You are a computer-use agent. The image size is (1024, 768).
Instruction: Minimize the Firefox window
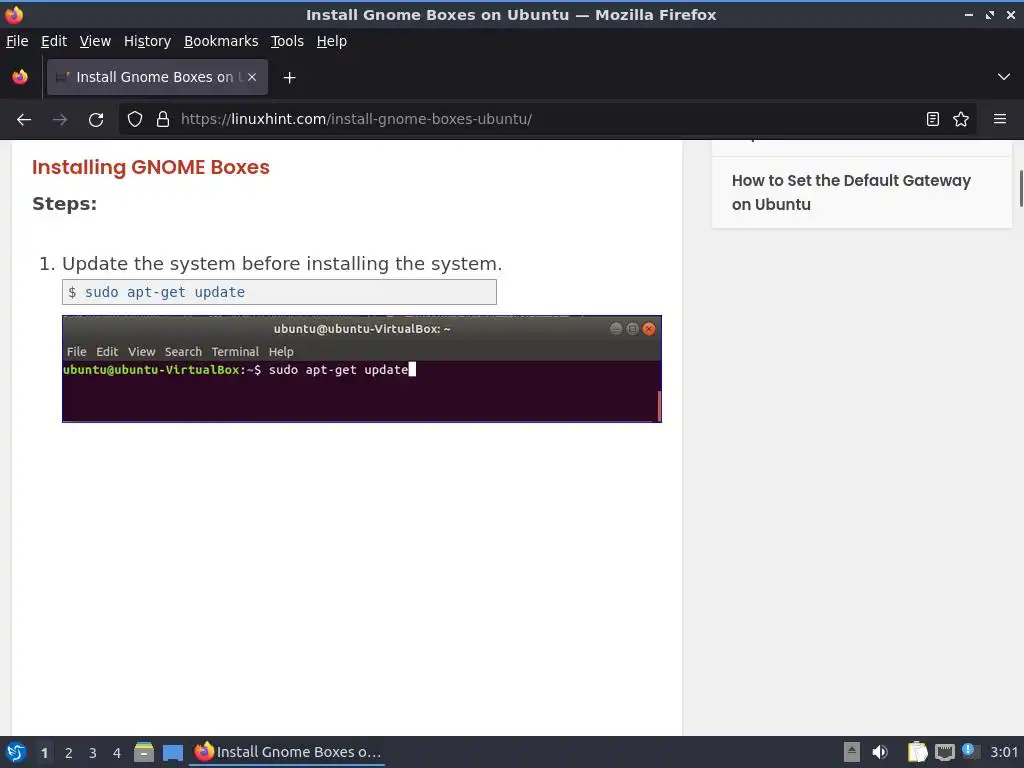click(968, 14)
